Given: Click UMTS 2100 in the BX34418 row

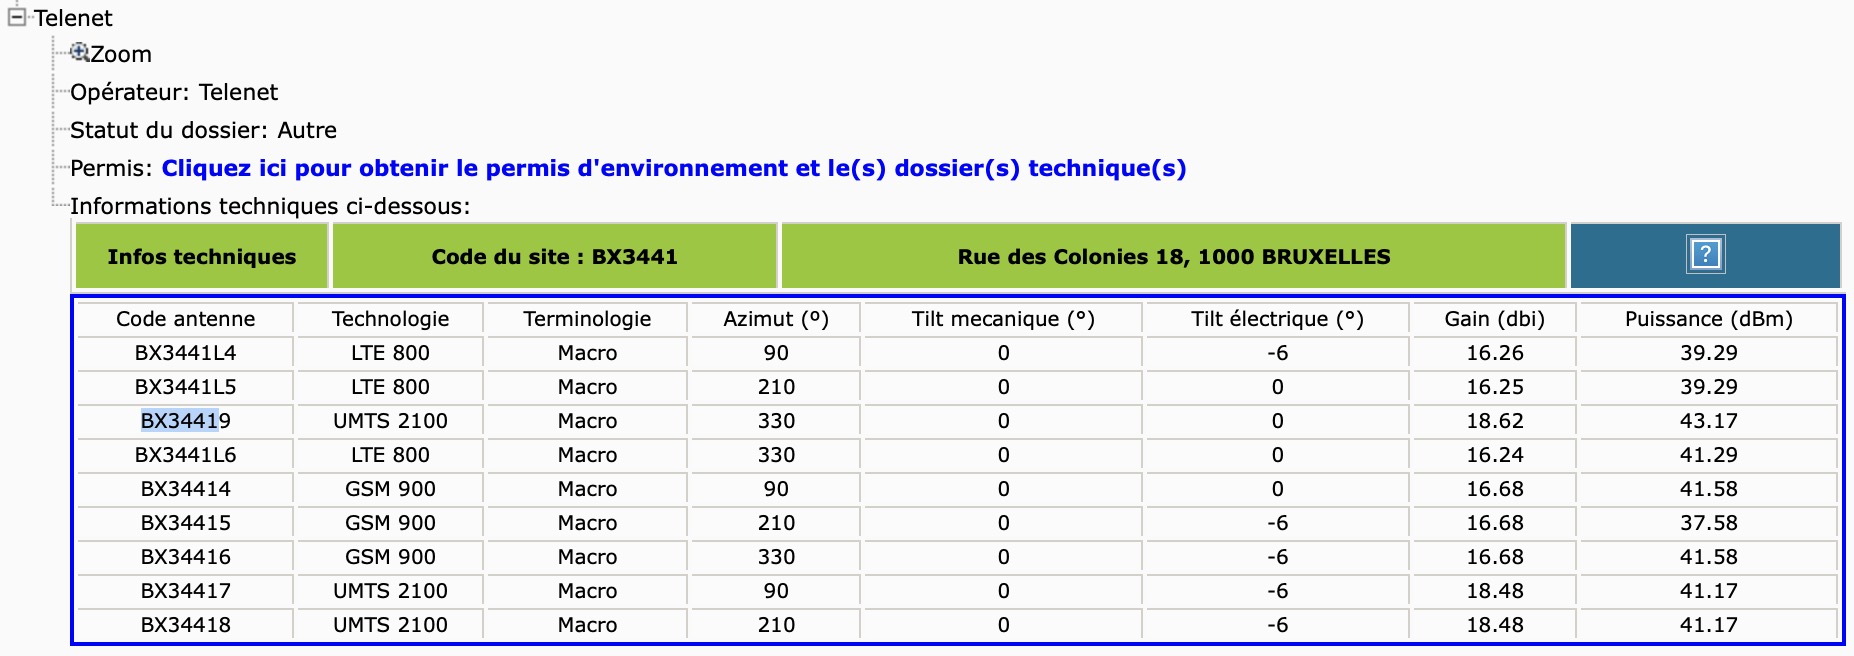Looking at the screenshot, I should point(390,625).
